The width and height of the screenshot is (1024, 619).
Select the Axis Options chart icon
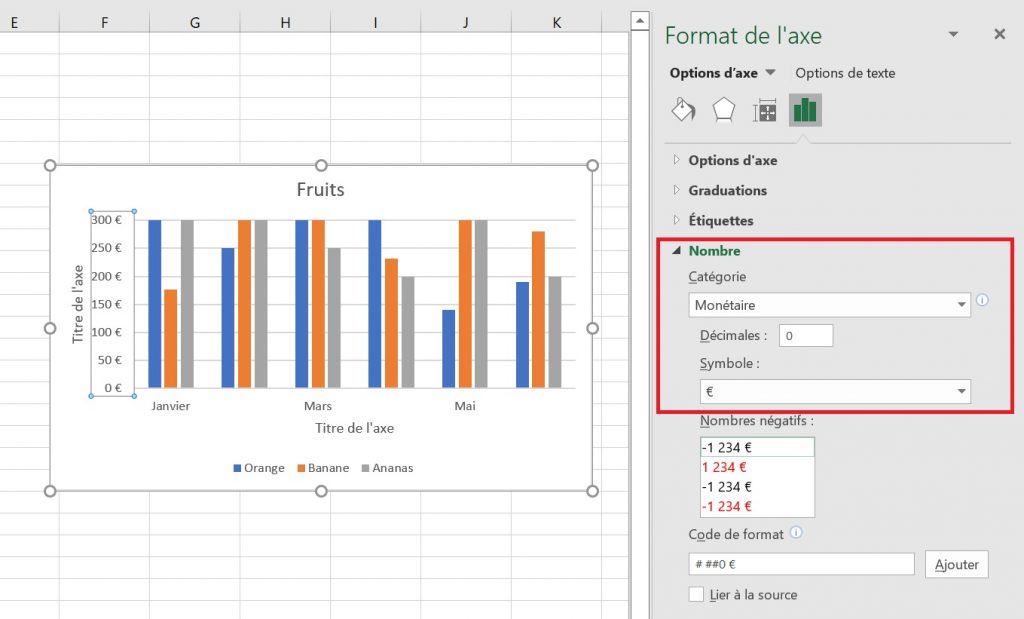tap(805, 110)
